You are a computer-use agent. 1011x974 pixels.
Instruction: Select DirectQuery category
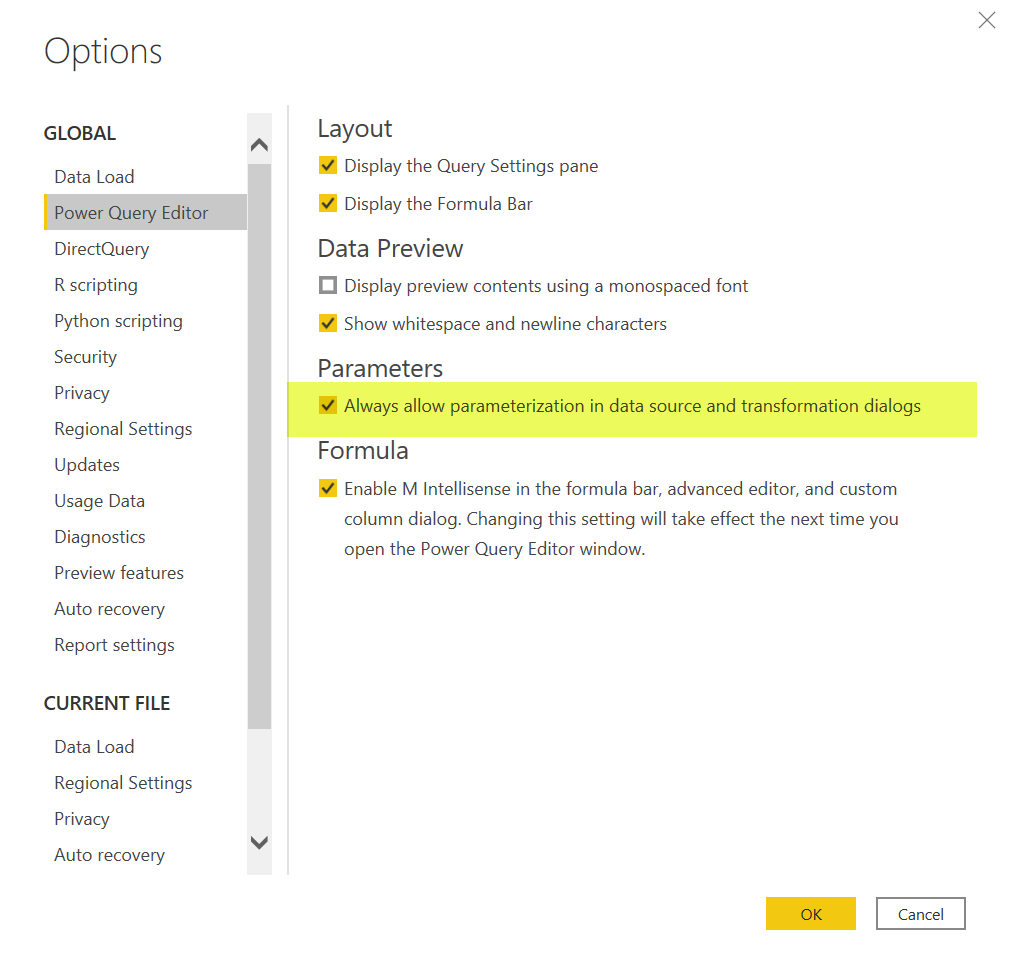pos(101,249)
